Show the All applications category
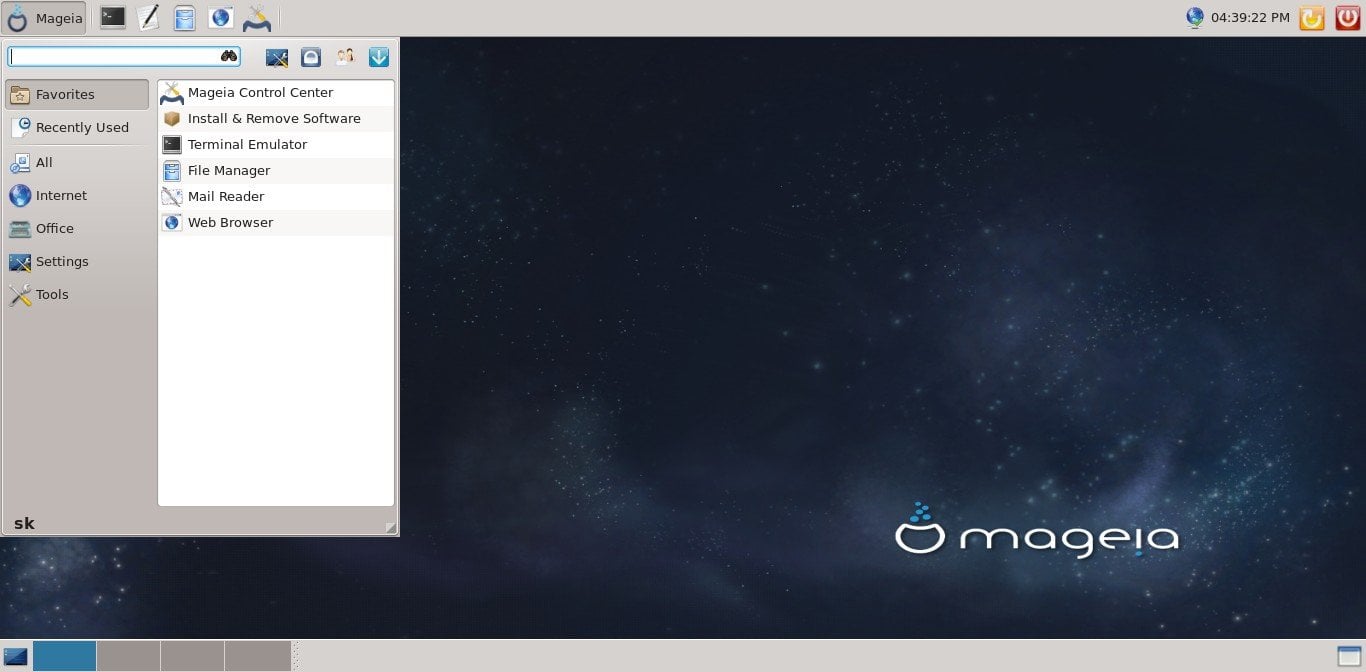The width and height of the screenshot is (1366, 672). [77, 163]
